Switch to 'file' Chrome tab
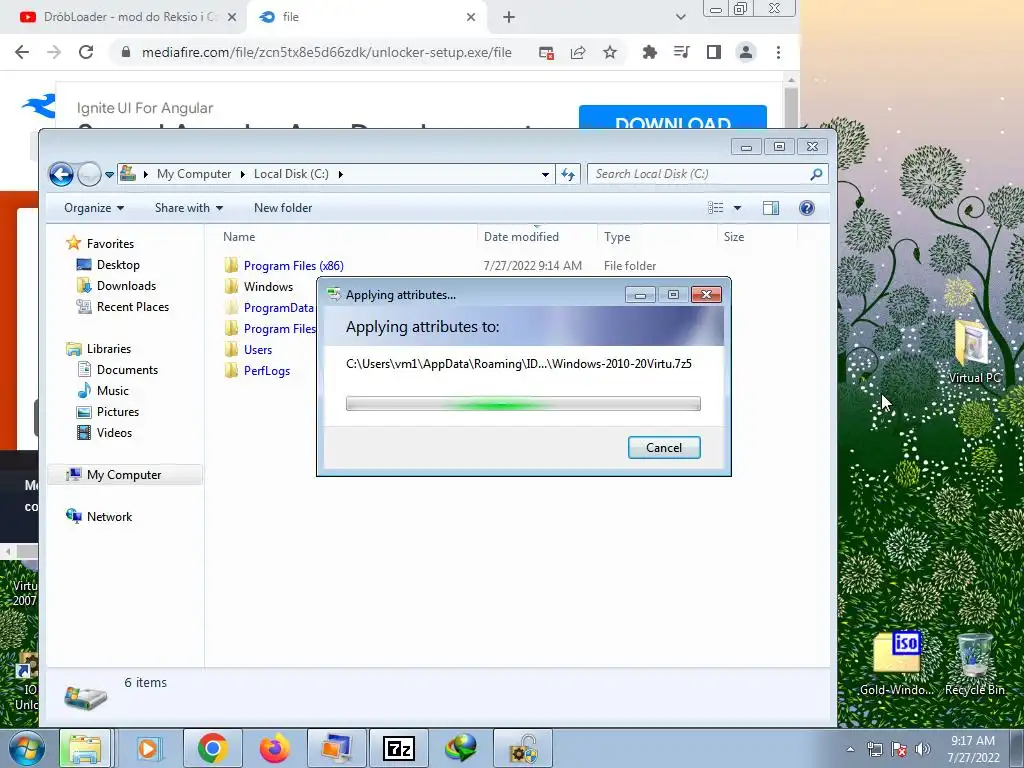Image resolution: width=1024 pixels, height=768 pixels. pyautogui.click(x=366, y=17)
